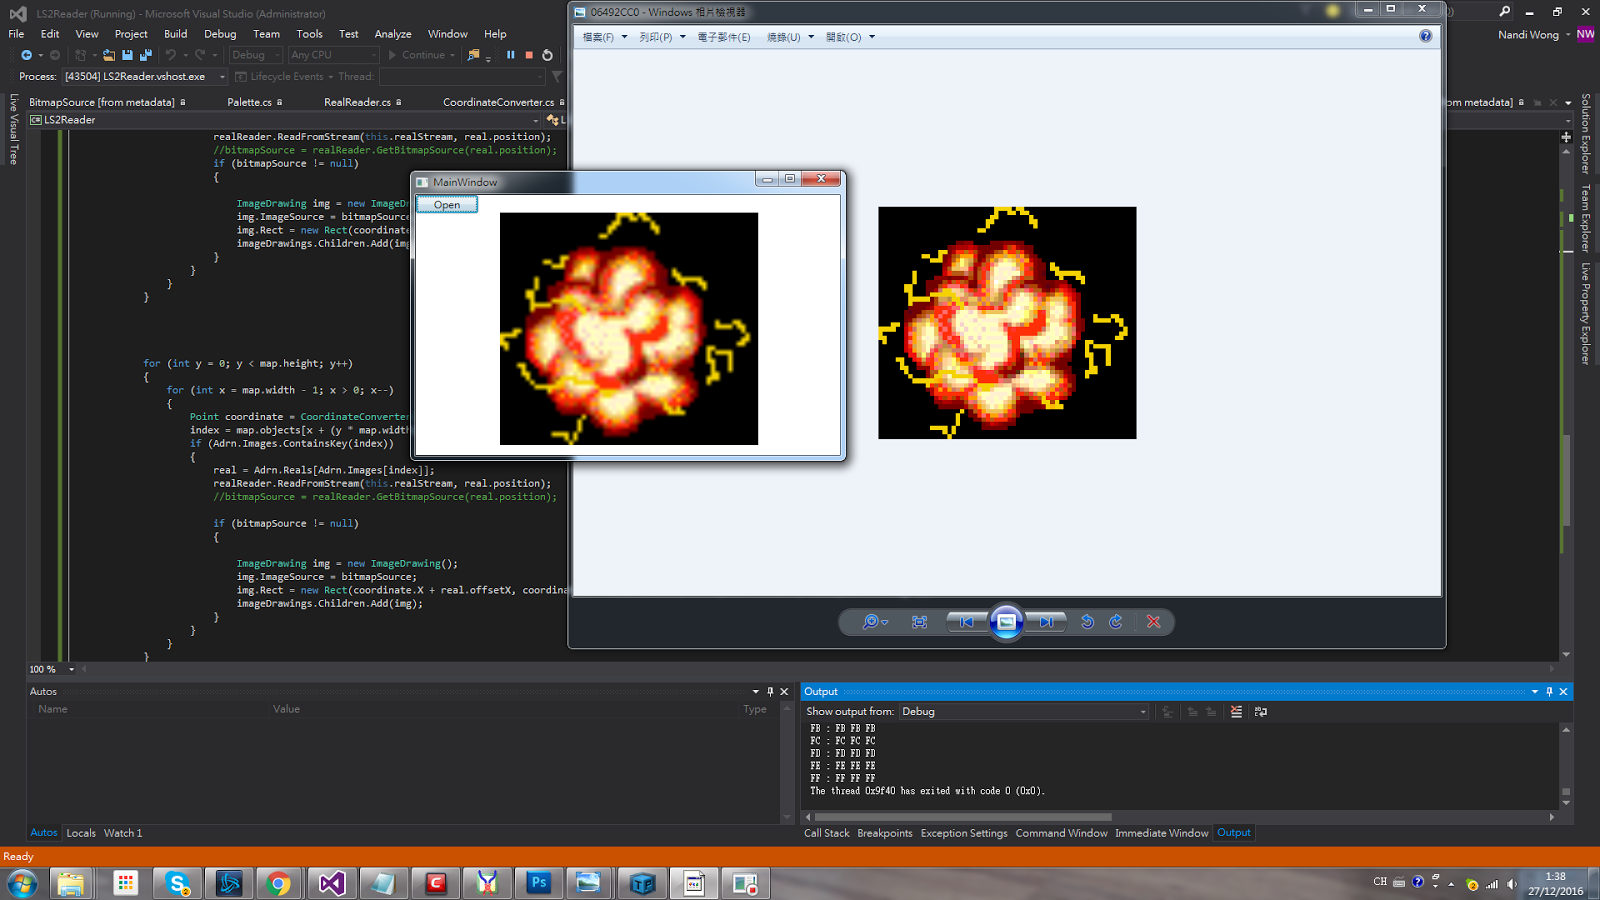Restart the debug session
Image resolution: width=1600 pixels, height=900 pixels.
pos(547,55)
